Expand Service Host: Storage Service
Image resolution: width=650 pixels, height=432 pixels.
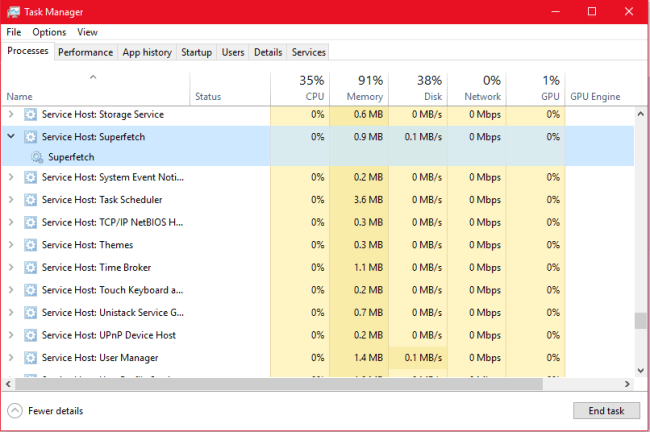coord(11,114)
